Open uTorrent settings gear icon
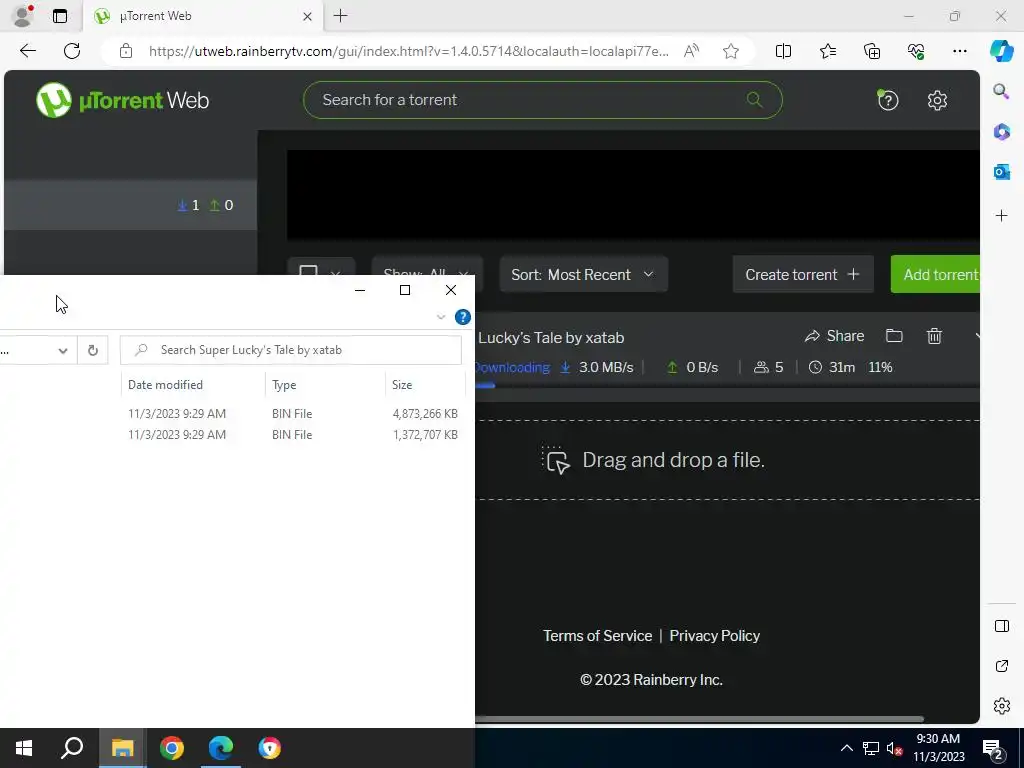The height and width of the screenshot is (768, 1024). tap(937, 100)
